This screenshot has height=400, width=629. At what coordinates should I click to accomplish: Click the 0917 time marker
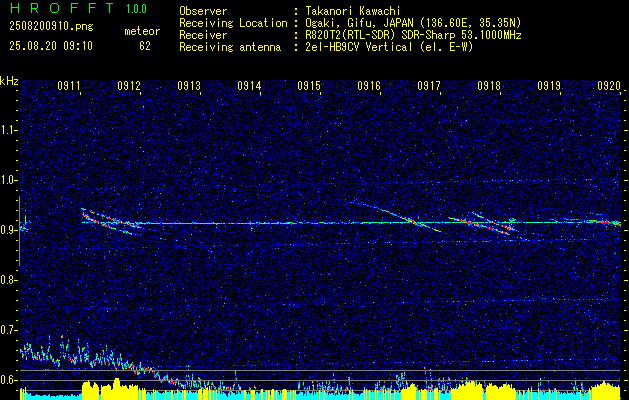[429, 85]
